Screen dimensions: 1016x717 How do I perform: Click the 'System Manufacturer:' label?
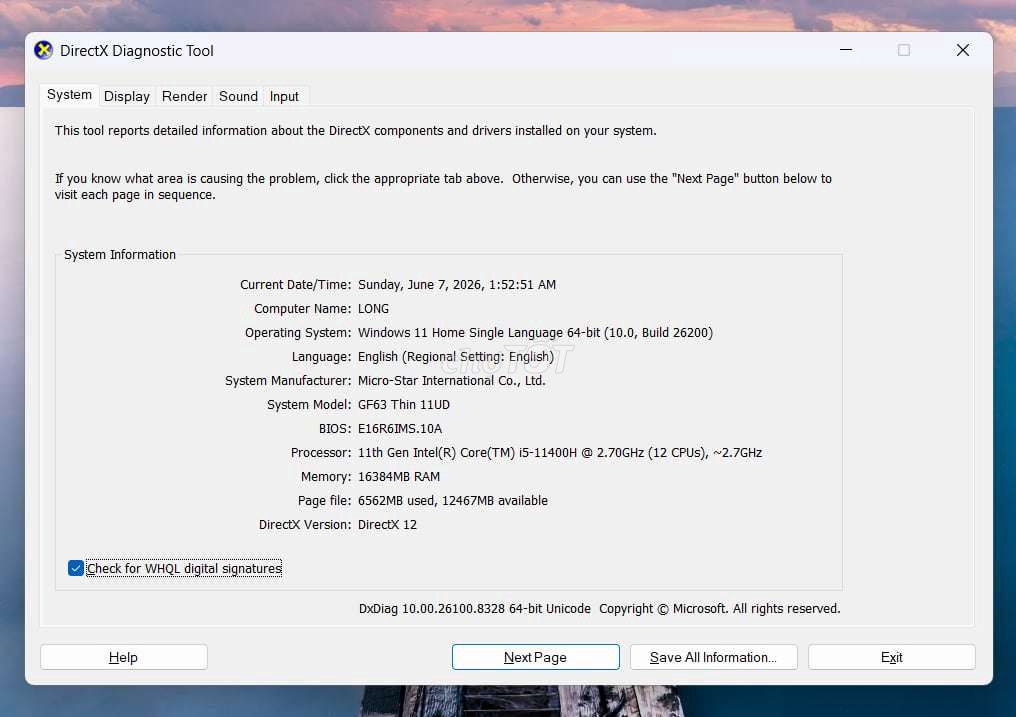click(288, 381)
